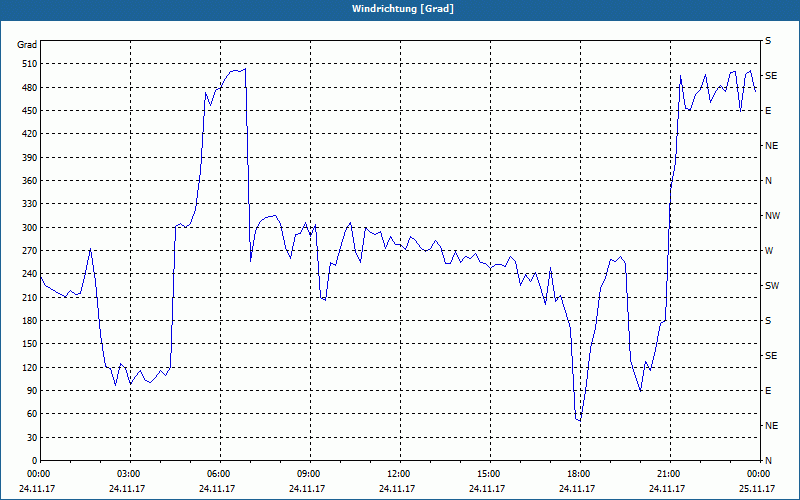Viewport: 800px width, 500px height.
Task: Click the 60 y-axis label
Action: (x=32, y=414)
